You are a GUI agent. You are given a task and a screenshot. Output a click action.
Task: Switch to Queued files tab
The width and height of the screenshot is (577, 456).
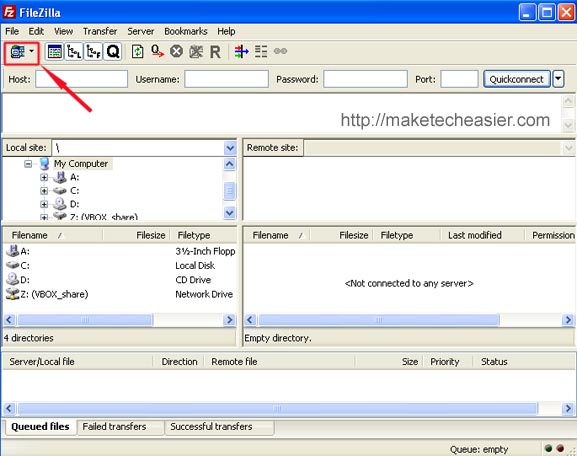pos(40,427)
